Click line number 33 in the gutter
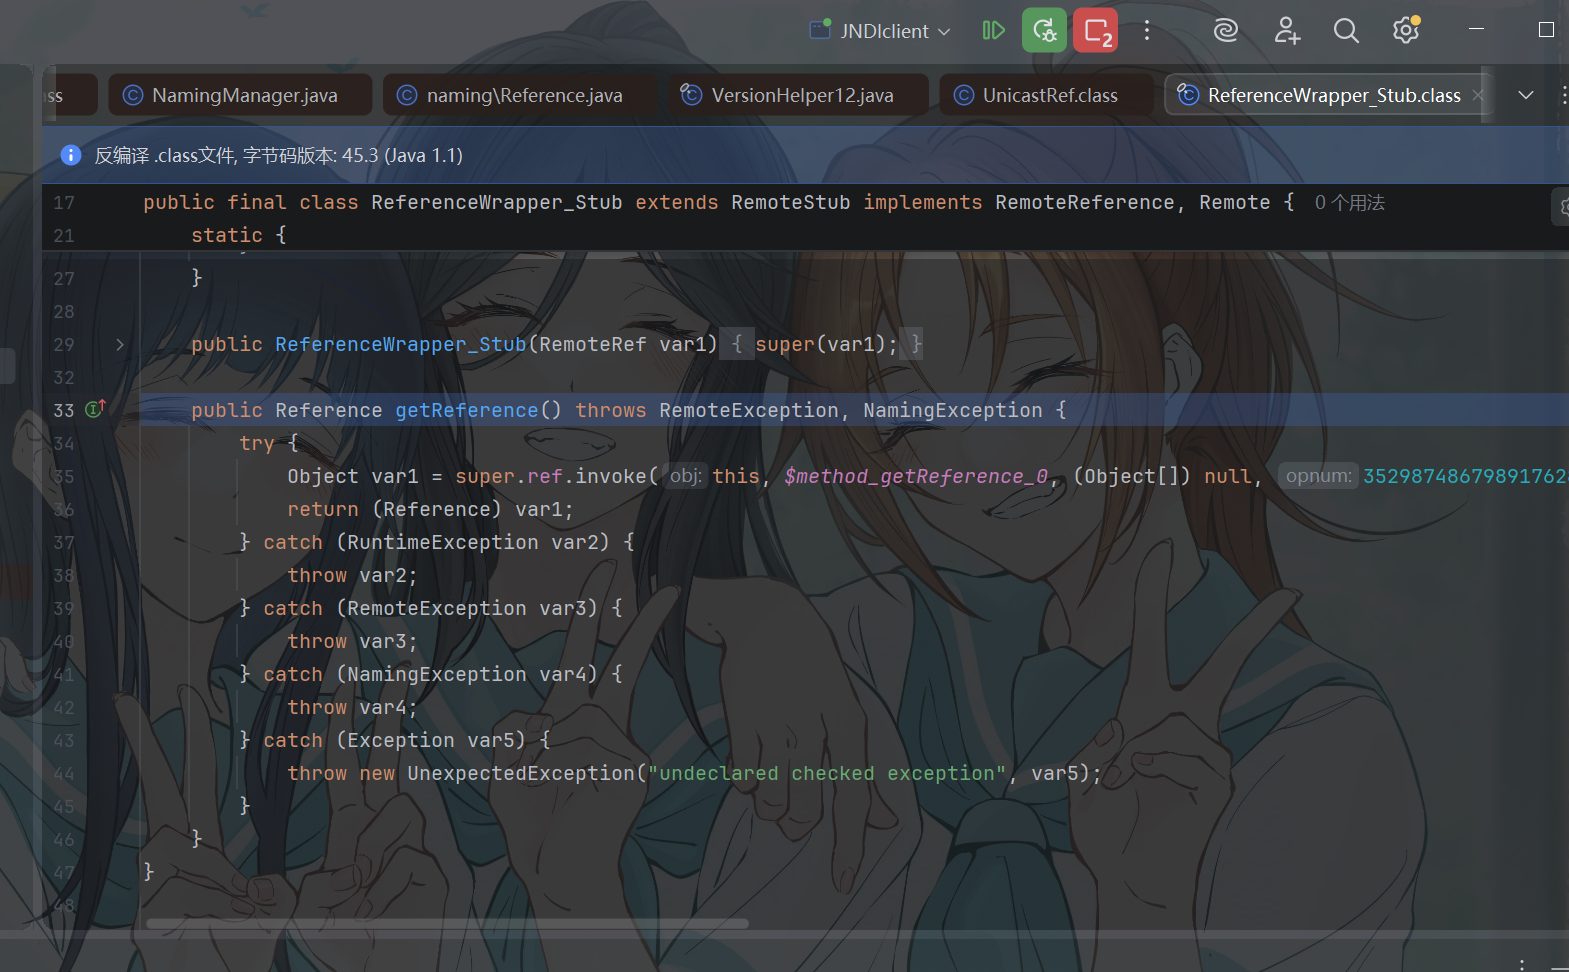Screen dimensions: 1569x972 (x=64, y=410)
